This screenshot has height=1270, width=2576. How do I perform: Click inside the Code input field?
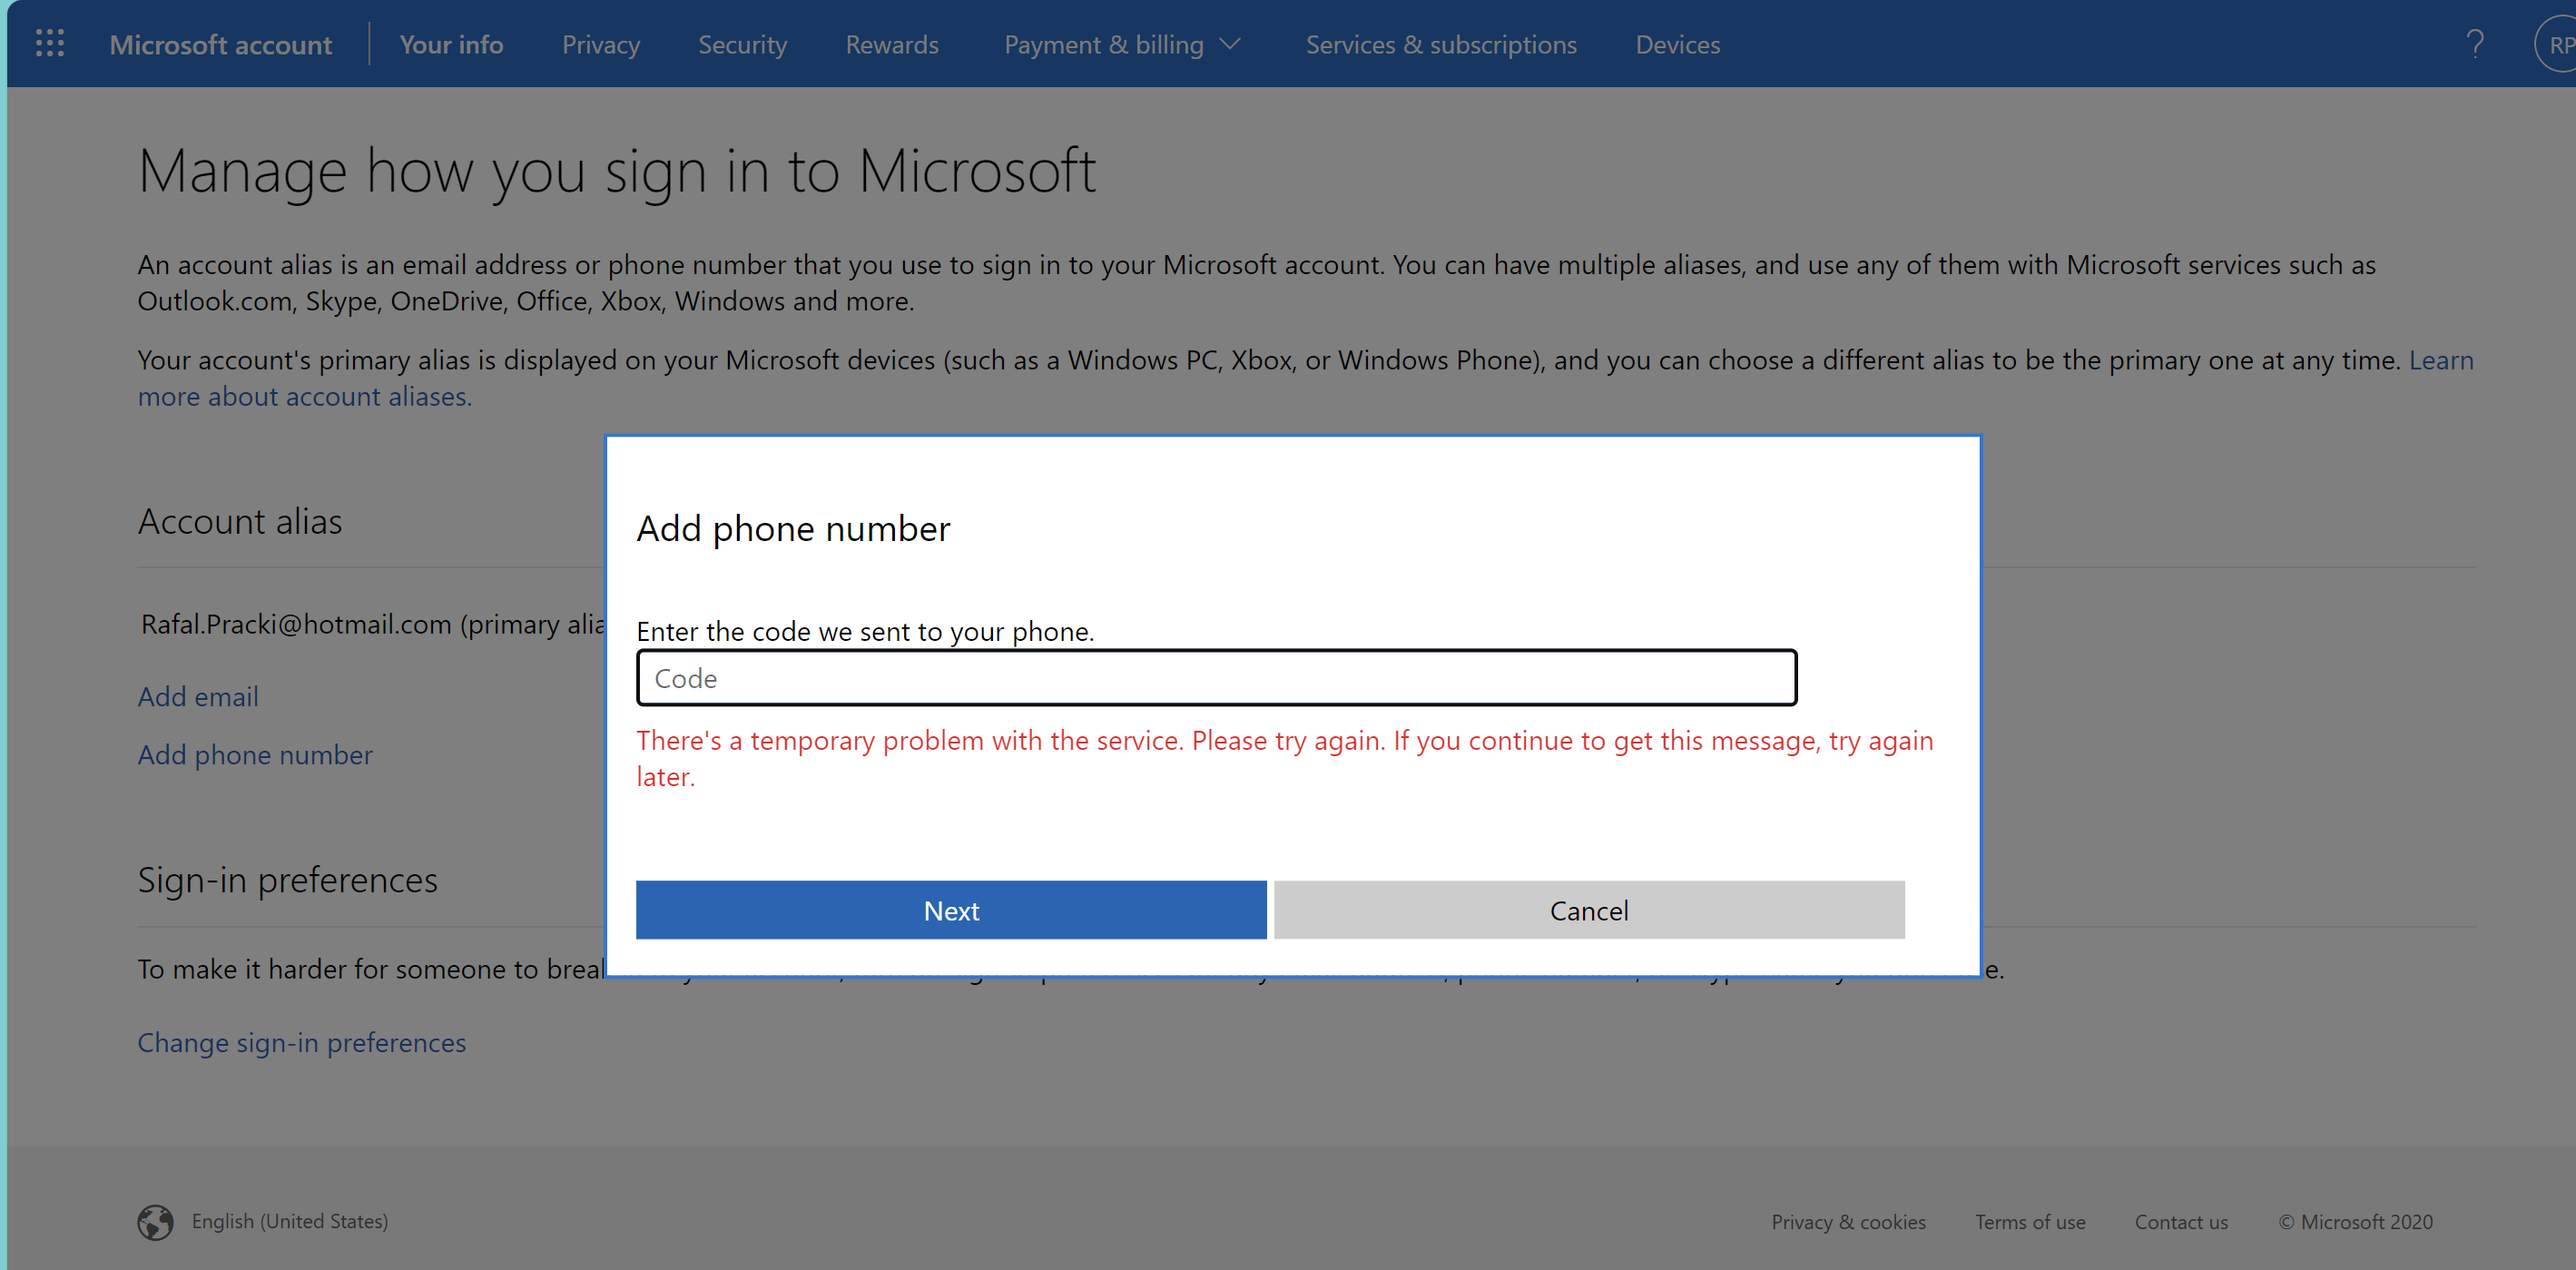(1216, 678)
